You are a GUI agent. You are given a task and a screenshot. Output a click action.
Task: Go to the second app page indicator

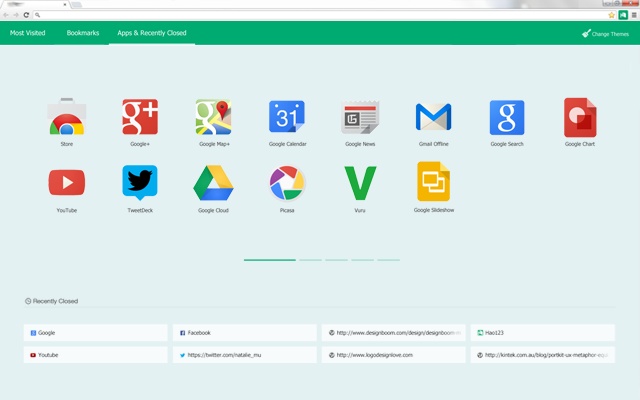click(x=311, y=260)
